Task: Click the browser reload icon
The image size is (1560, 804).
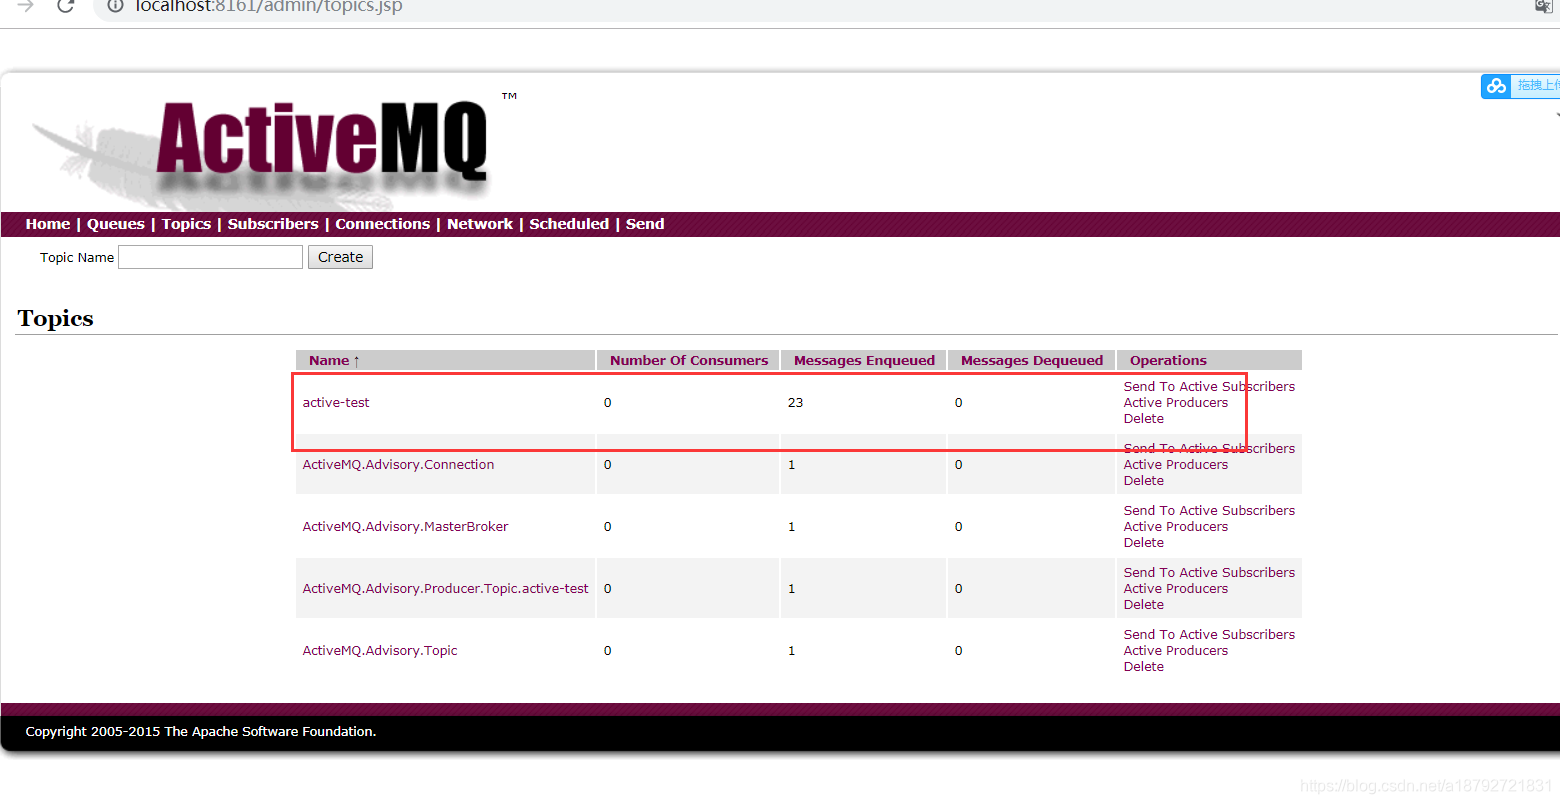Action: pyautogui.click(x=66, y=5)
